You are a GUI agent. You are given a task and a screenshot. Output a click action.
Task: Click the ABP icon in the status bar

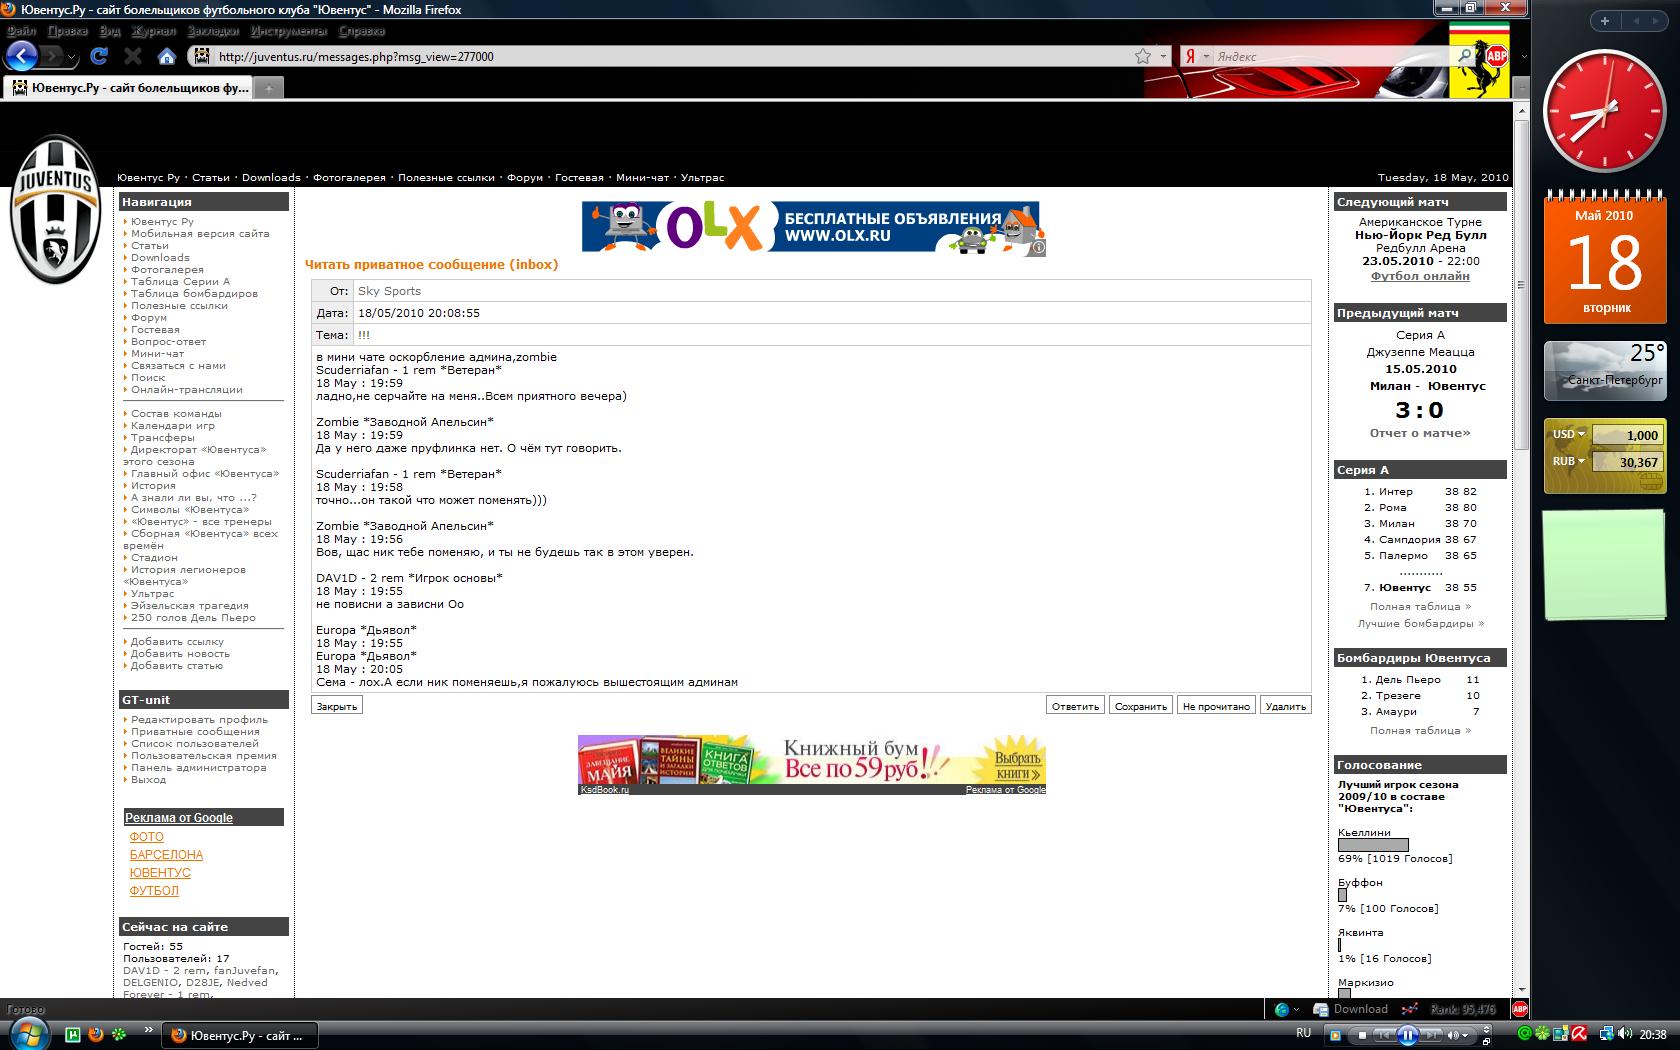click(x=1519, y=1009)
